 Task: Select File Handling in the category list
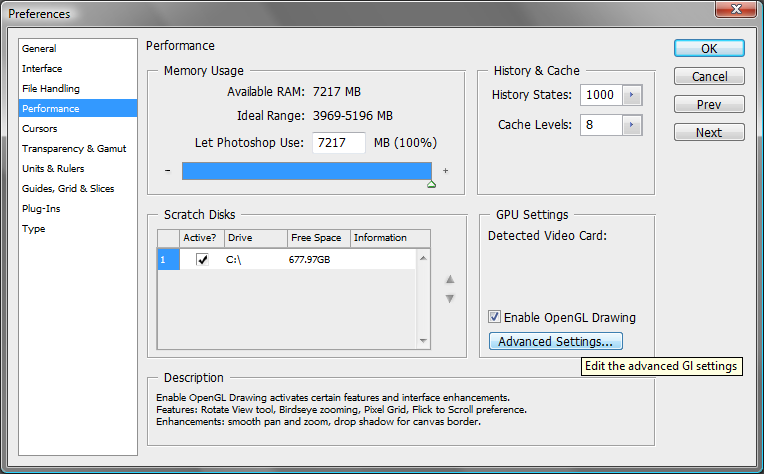click(78, 89)
